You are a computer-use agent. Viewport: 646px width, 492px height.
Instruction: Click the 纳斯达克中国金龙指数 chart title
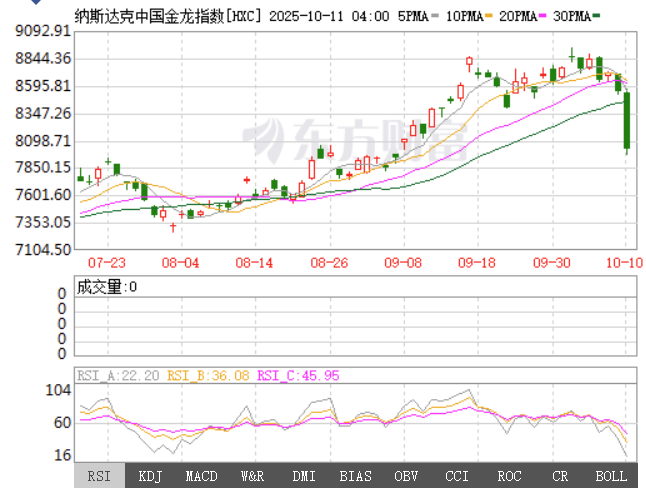(149, 16)
